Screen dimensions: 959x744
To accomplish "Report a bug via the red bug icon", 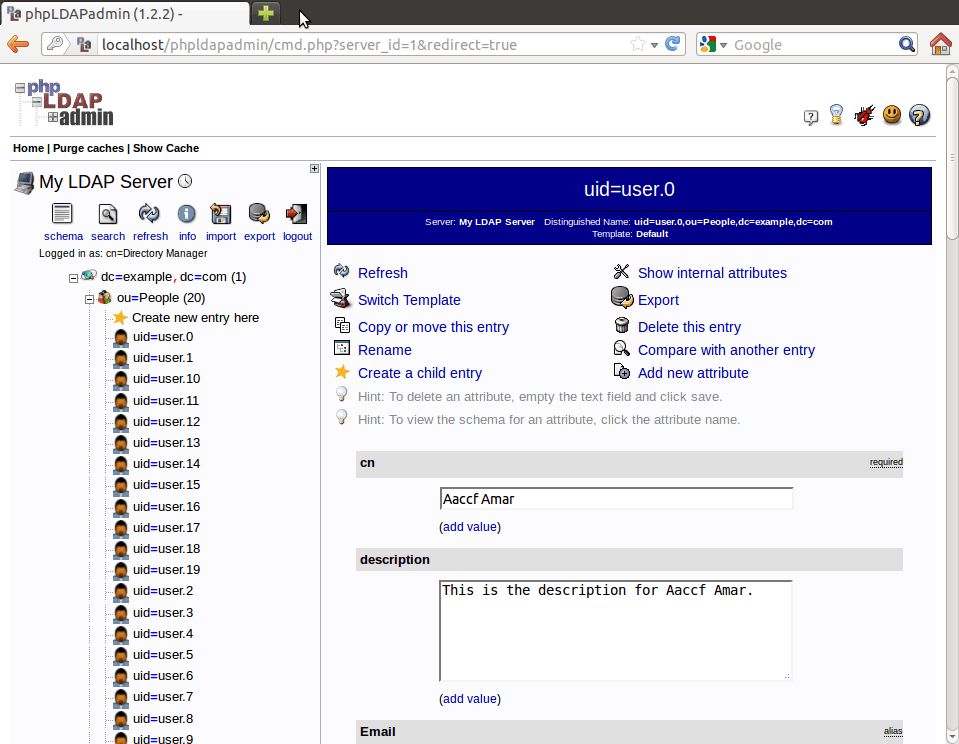I will [863, 115].
